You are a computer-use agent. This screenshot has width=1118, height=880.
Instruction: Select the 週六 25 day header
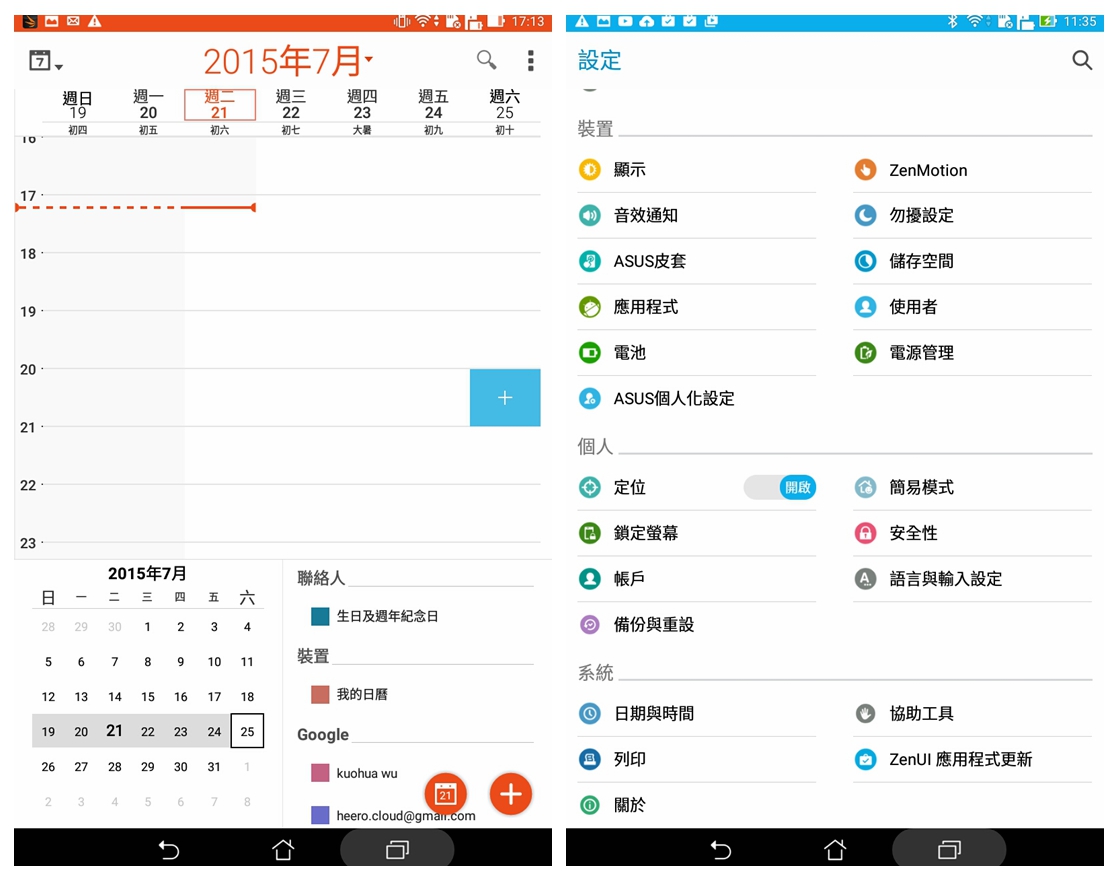tap(505, 105)
